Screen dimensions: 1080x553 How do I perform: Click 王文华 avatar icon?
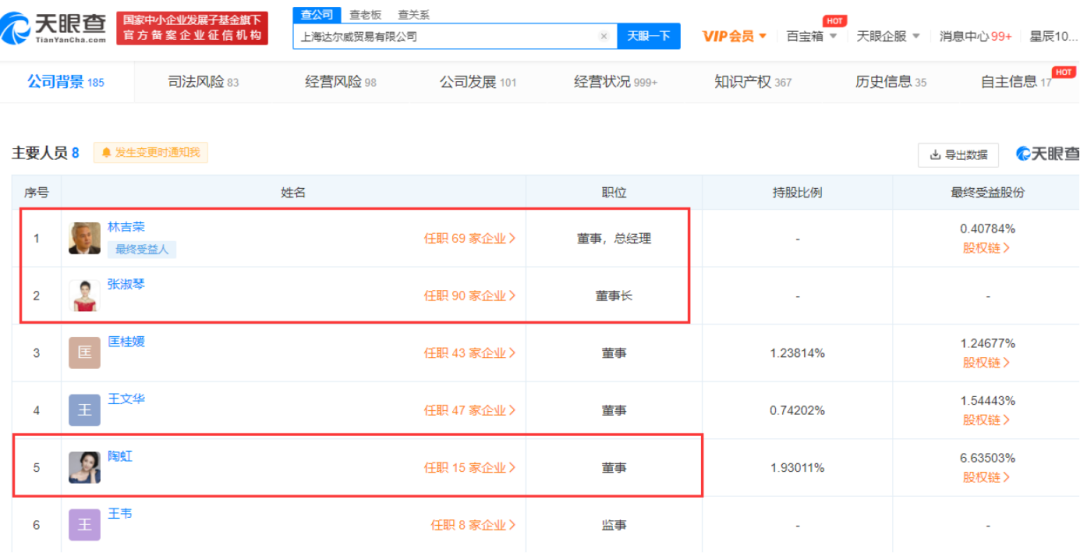85,410
